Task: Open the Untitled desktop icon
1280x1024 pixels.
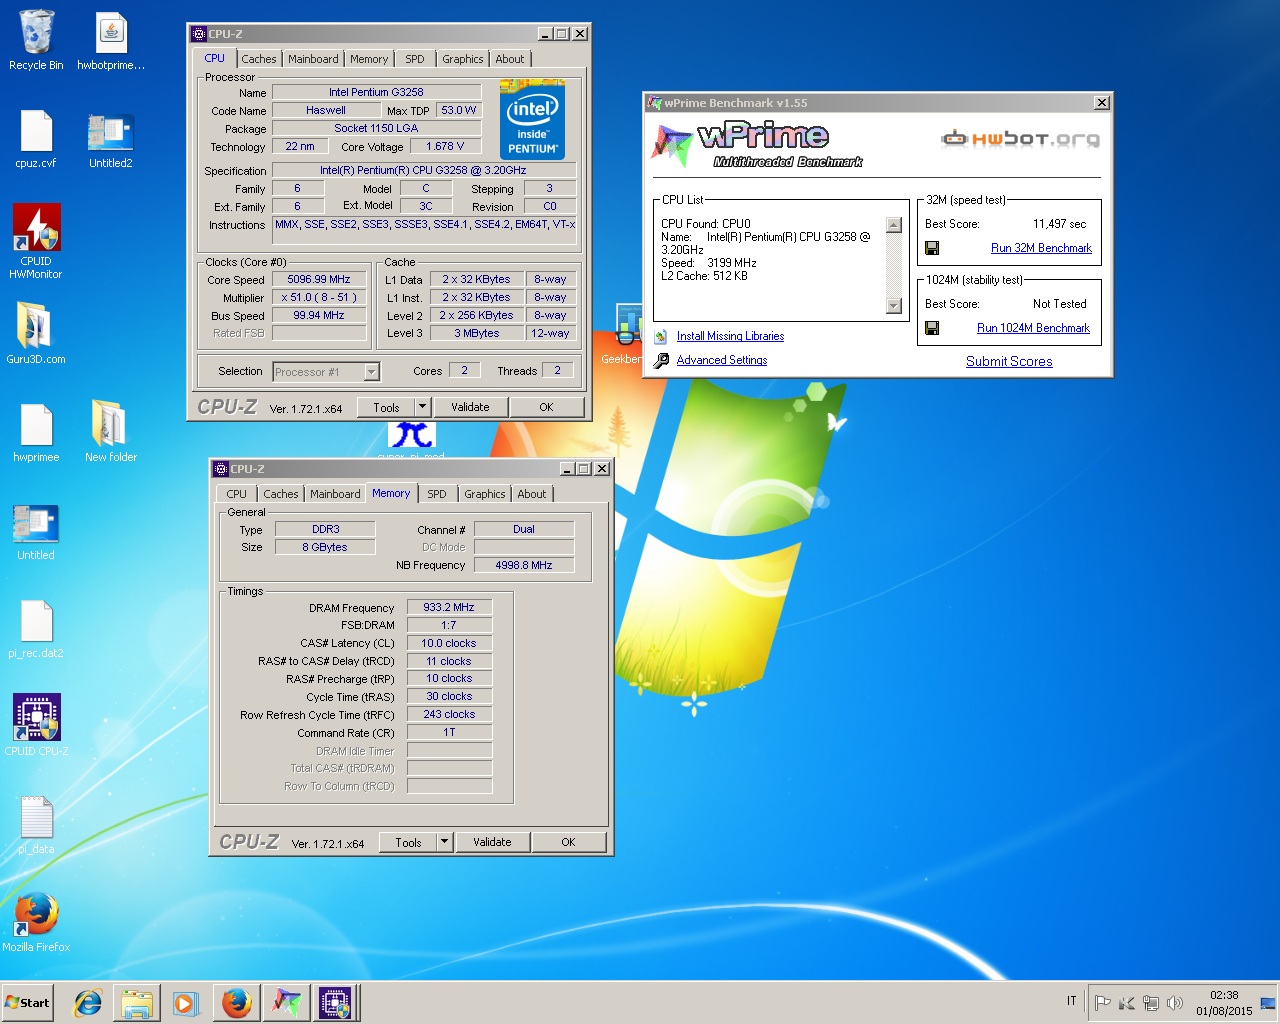Action: 36,531
